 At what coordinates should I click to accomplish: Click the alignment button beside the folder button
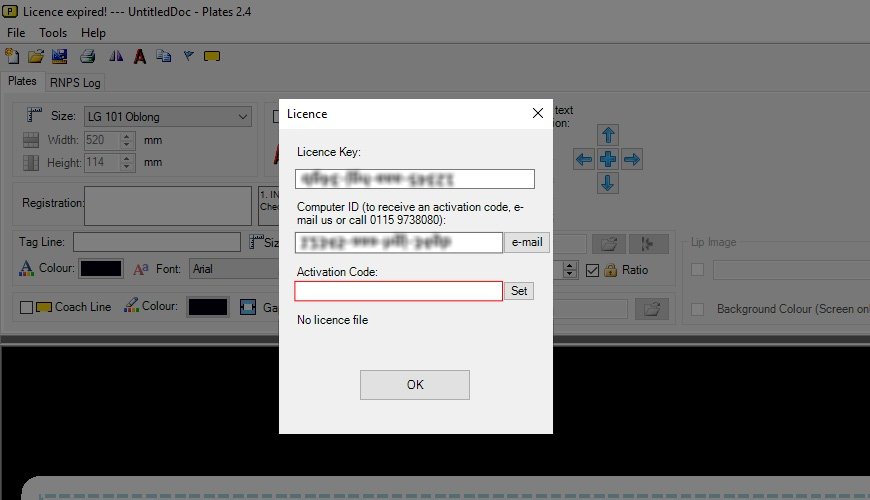tap(649, 244)
